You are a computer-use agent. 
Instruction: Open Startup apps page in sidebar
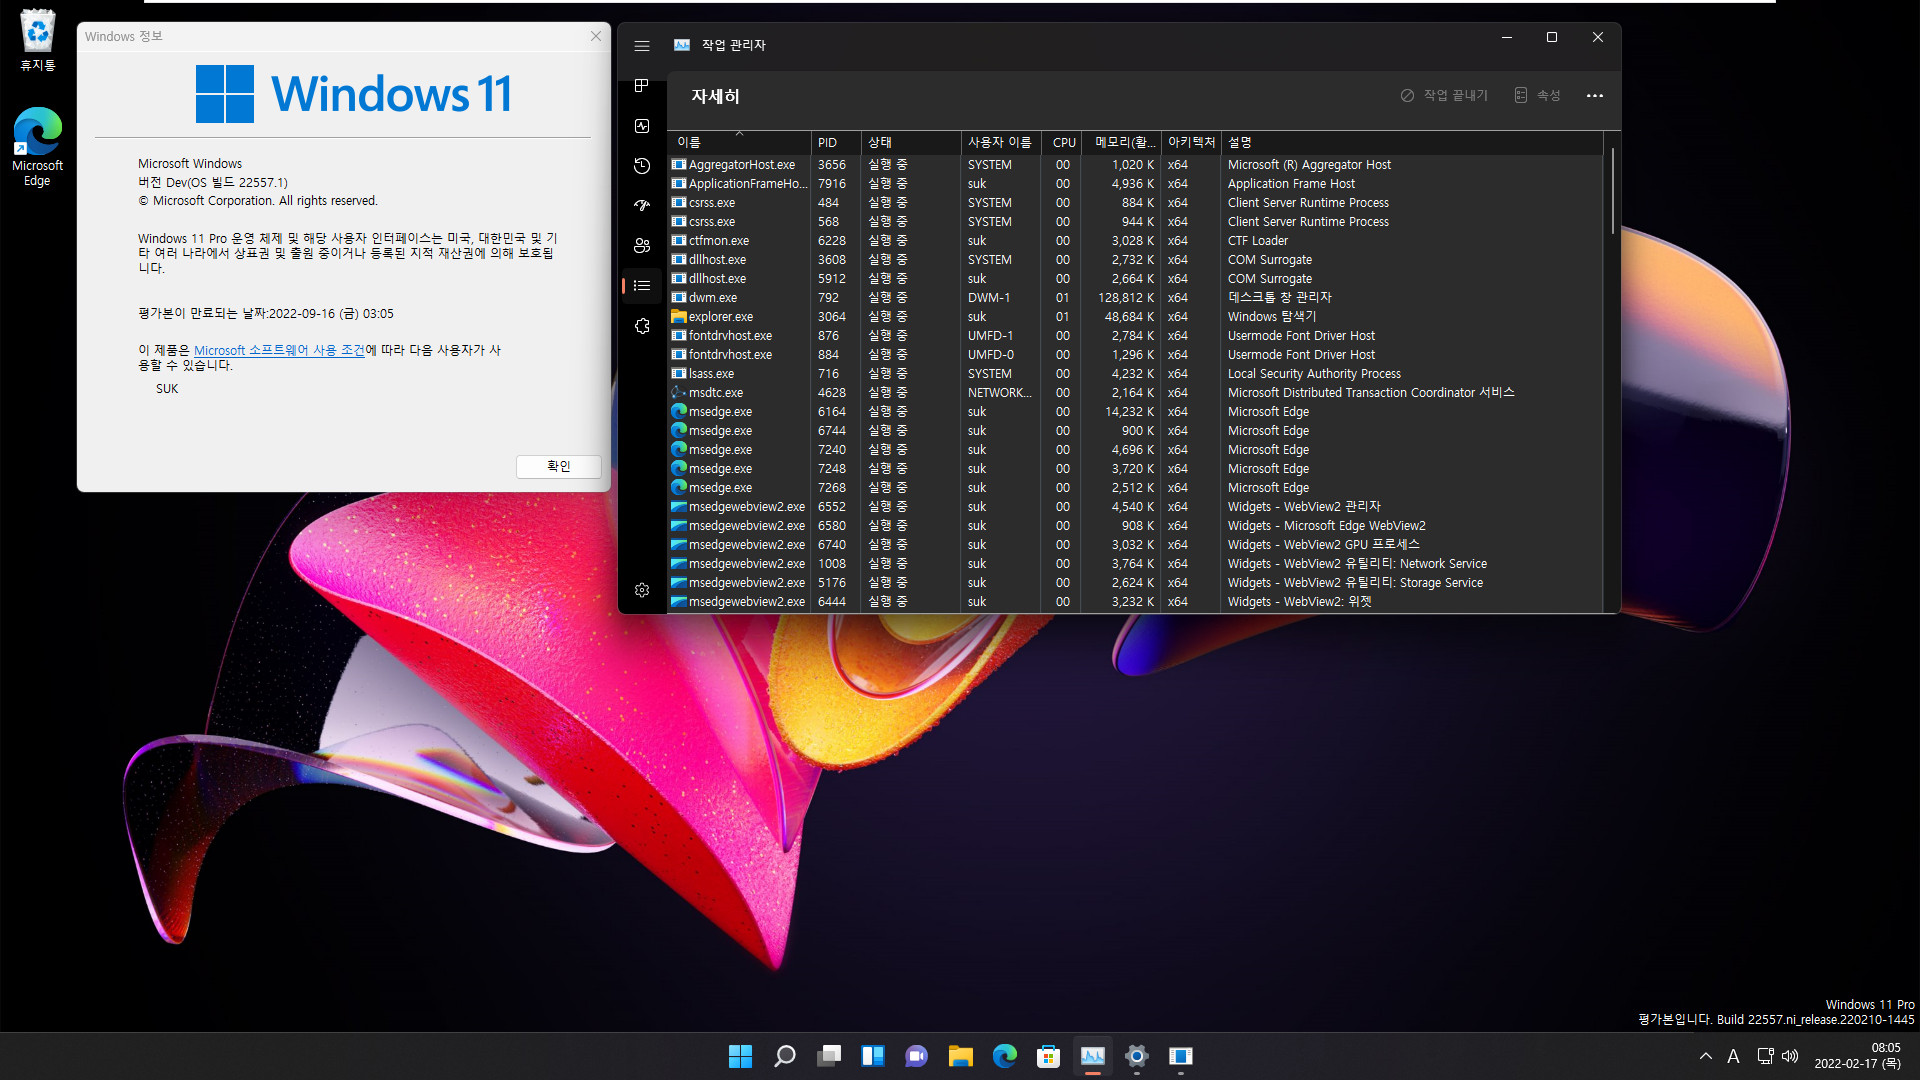pos(642,206)
